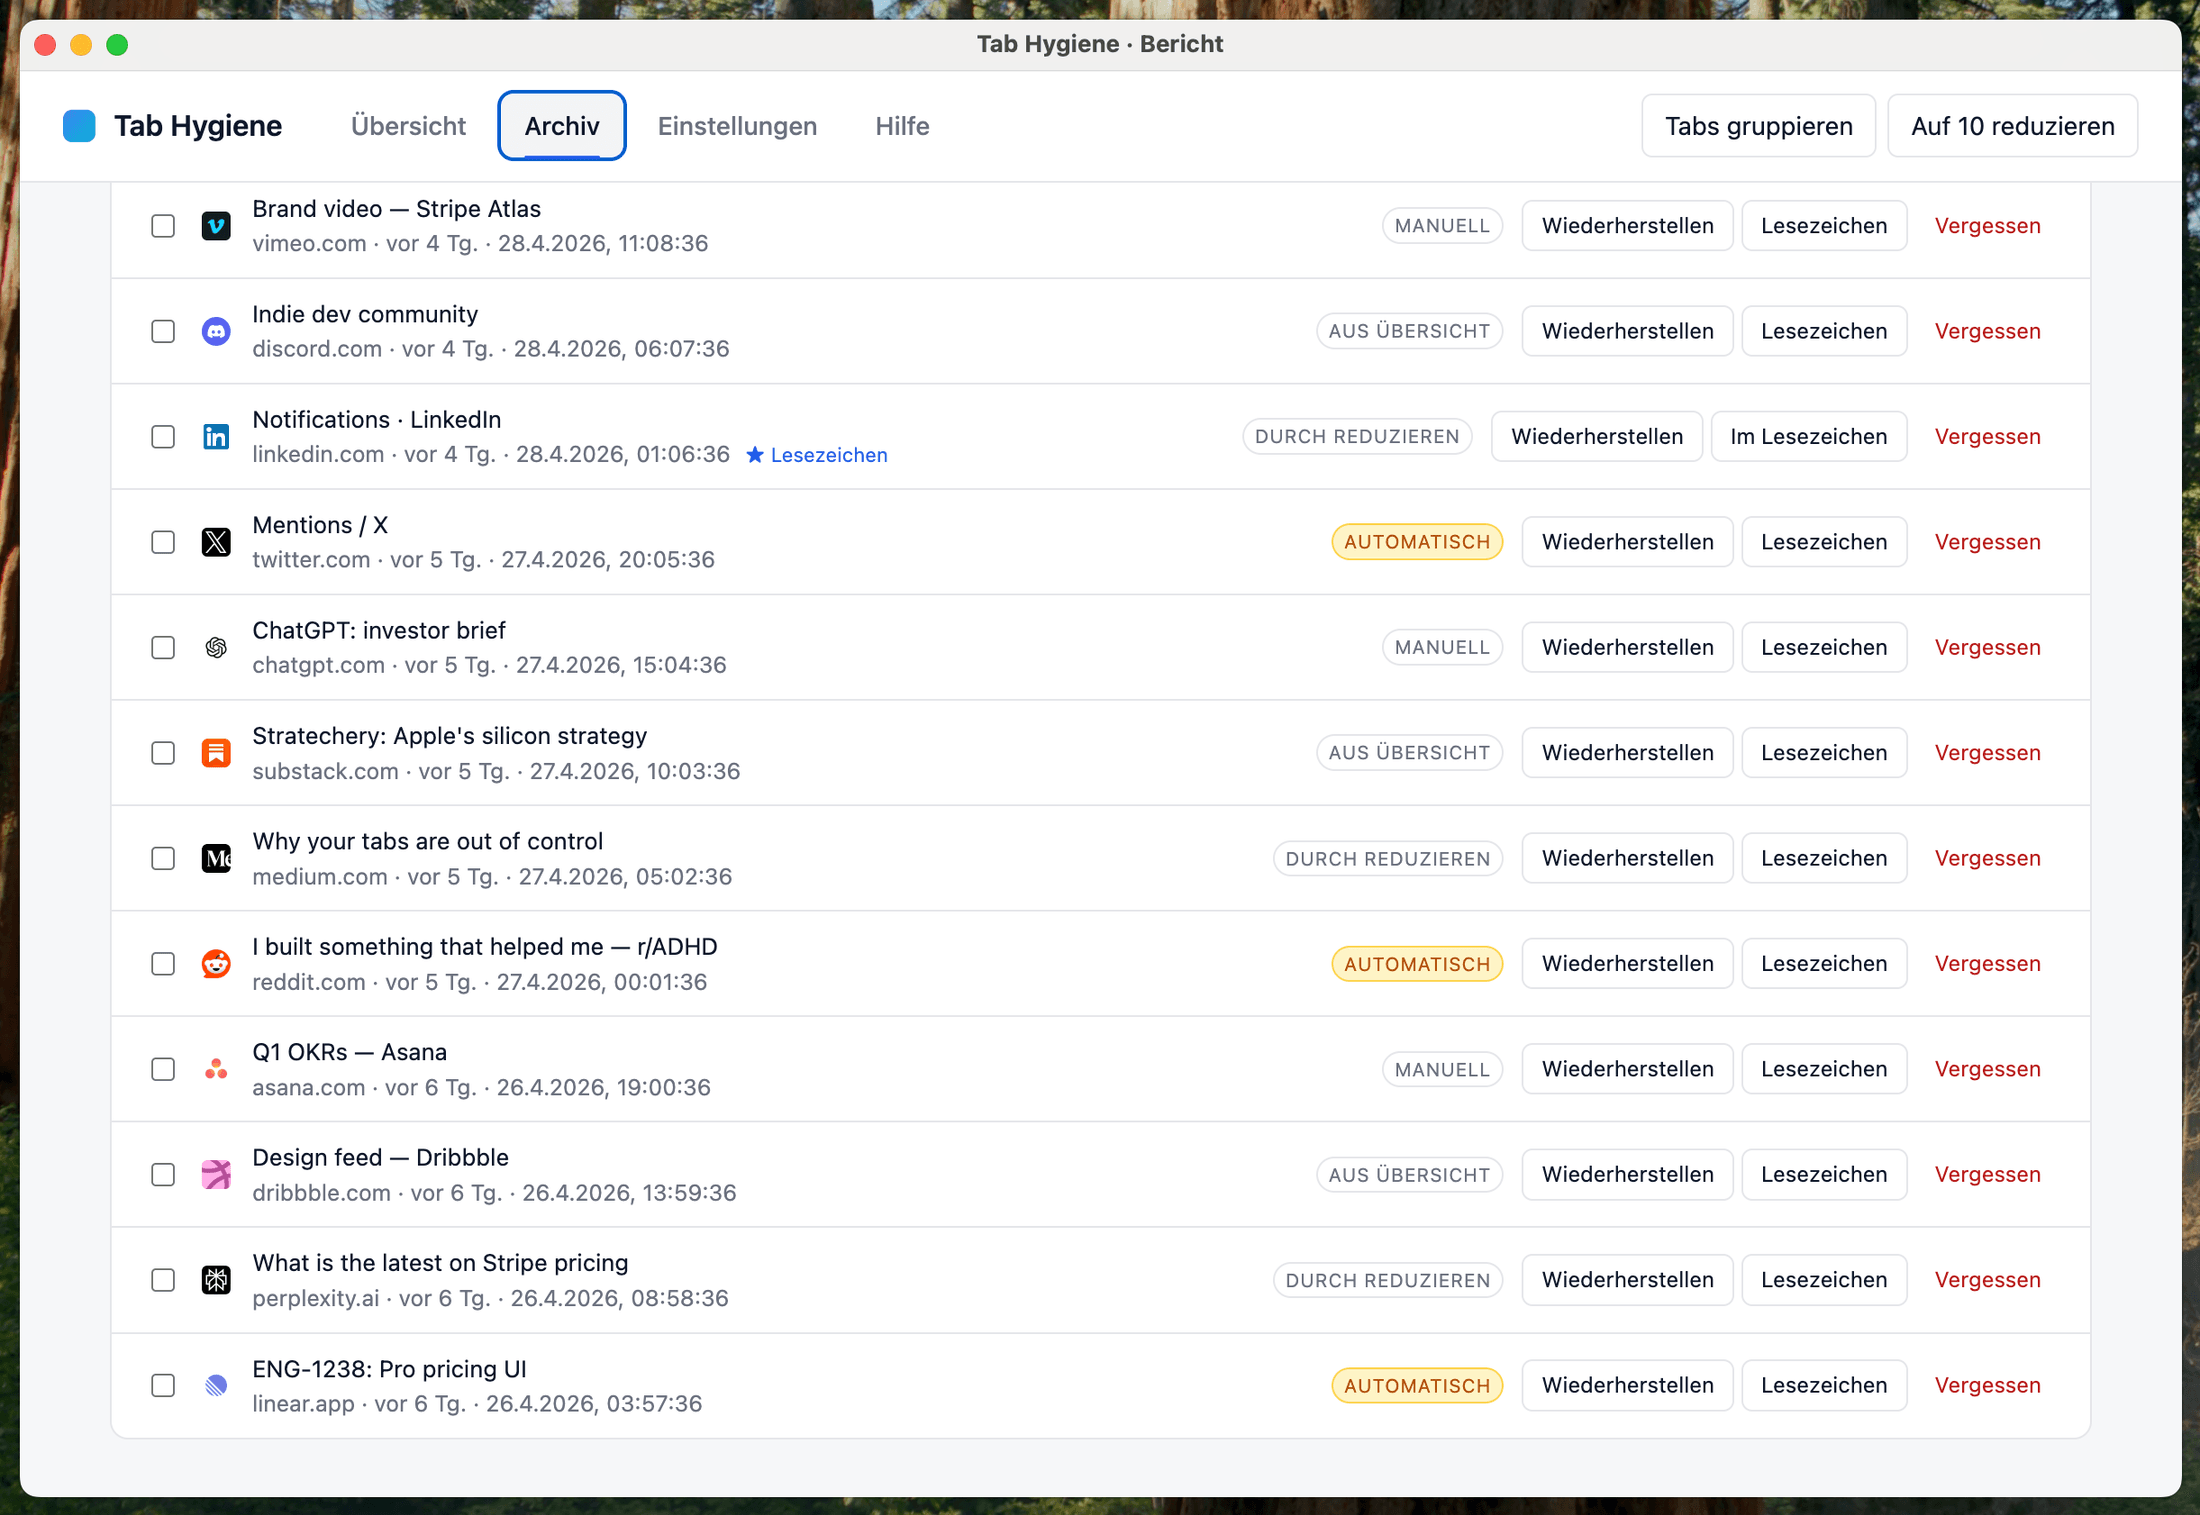This screenshot has height=1515, width=2200.
Task: Click the title 'Stratechery: Apple's silicon strategy'
Action: (x=450, y=736)
